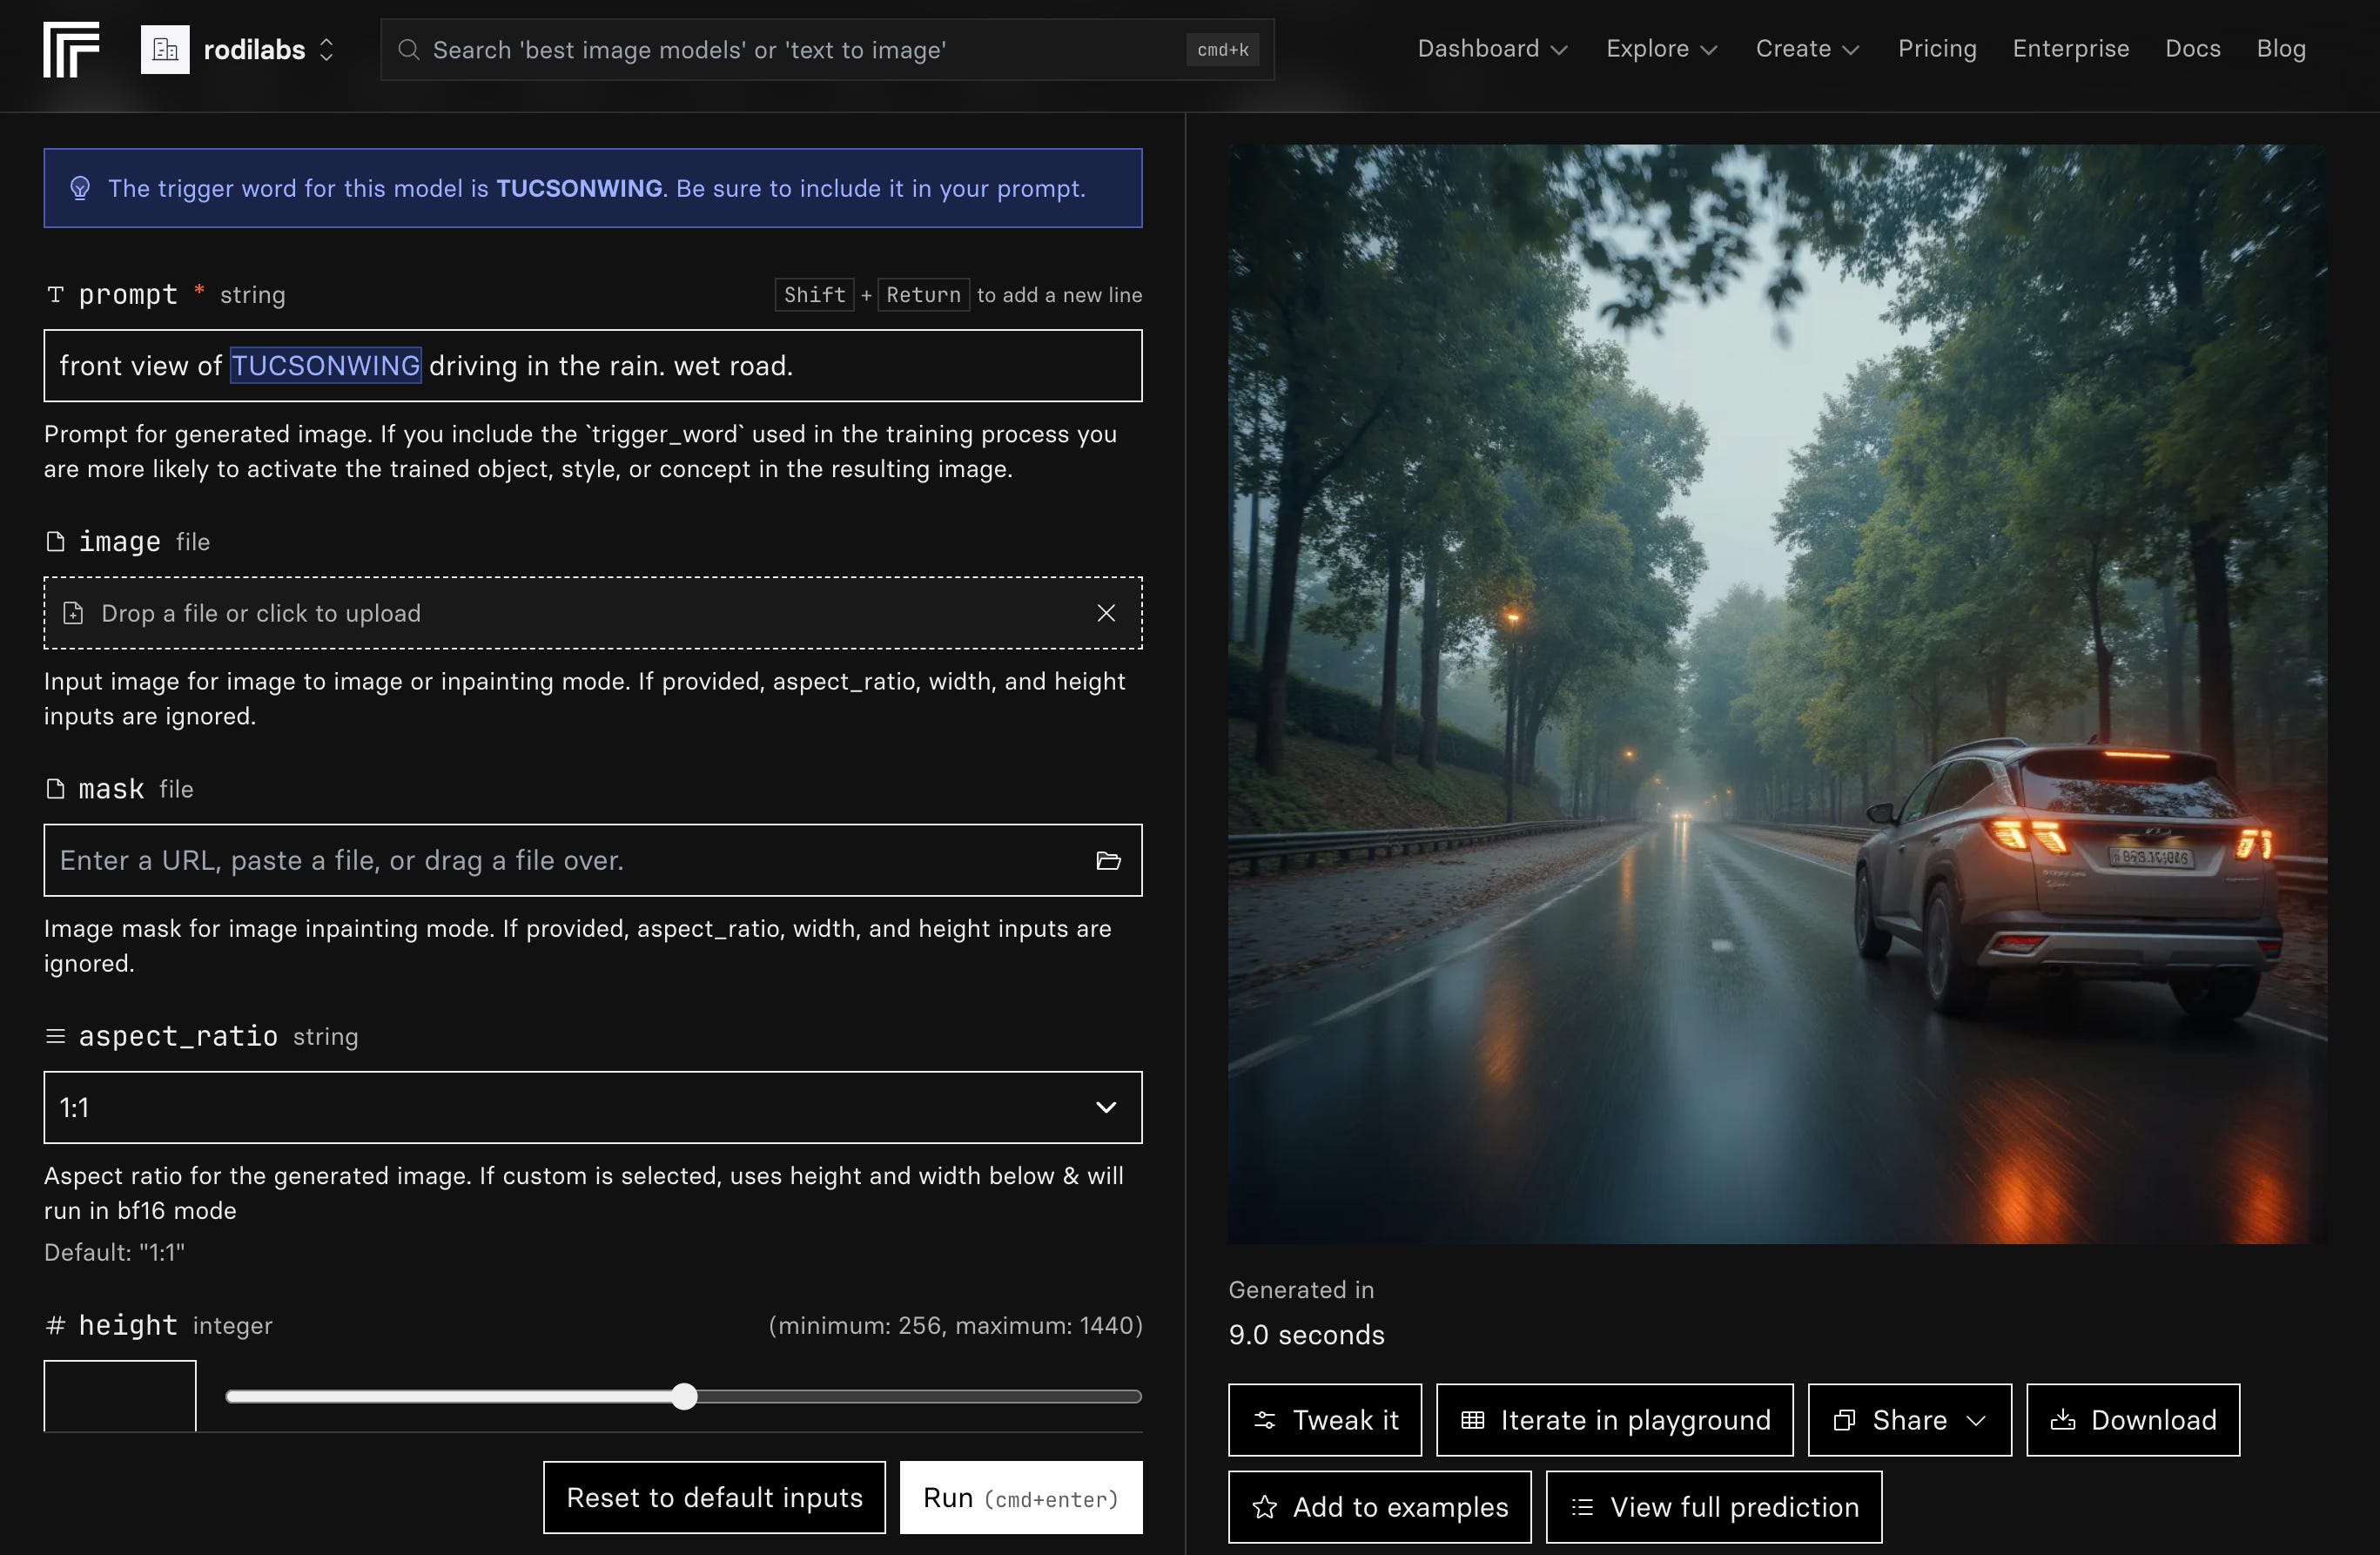Image resolution: width=2380 pixels, height=1555 pixels.
Task: Open the Dashboard menu
Action: tap(1492, 49)
